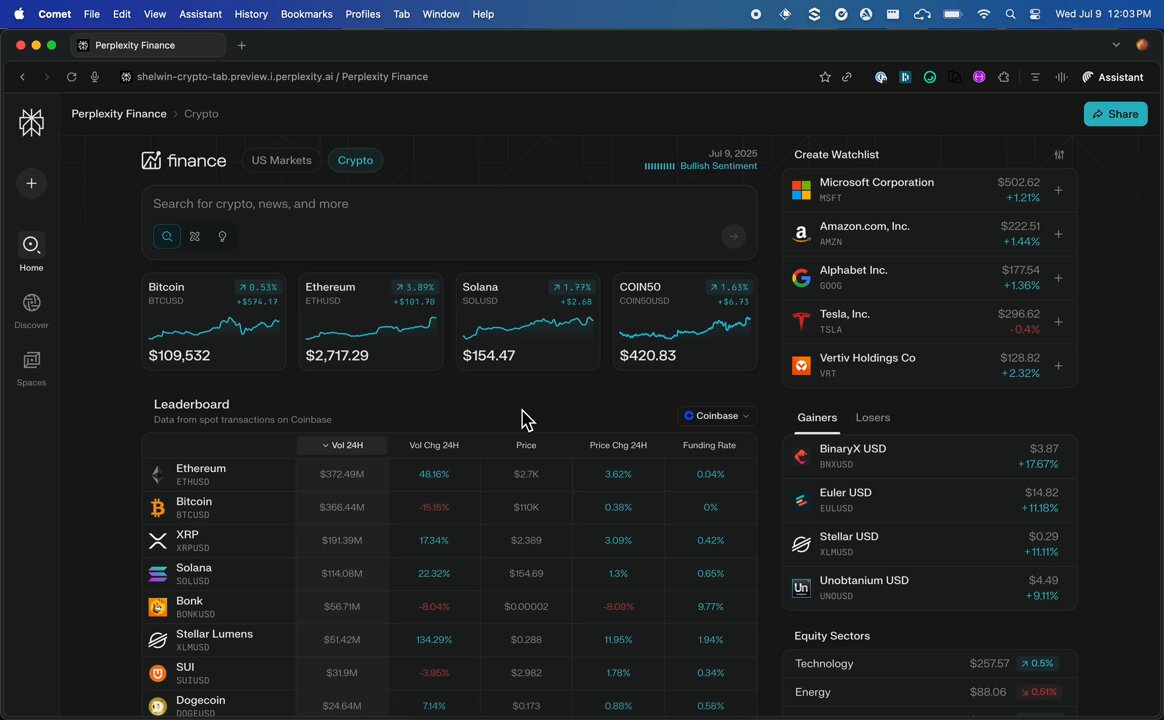
Task: Select the lightbulb mode icon in search box
Action: pos(222,236)
